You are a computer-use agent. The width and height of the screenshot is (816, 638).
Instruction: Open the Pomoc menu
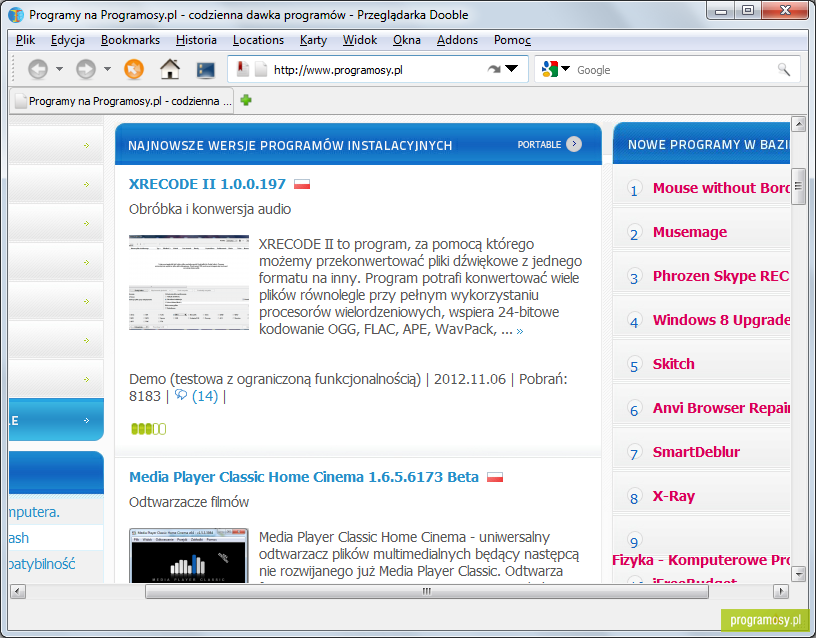[512, 40]
